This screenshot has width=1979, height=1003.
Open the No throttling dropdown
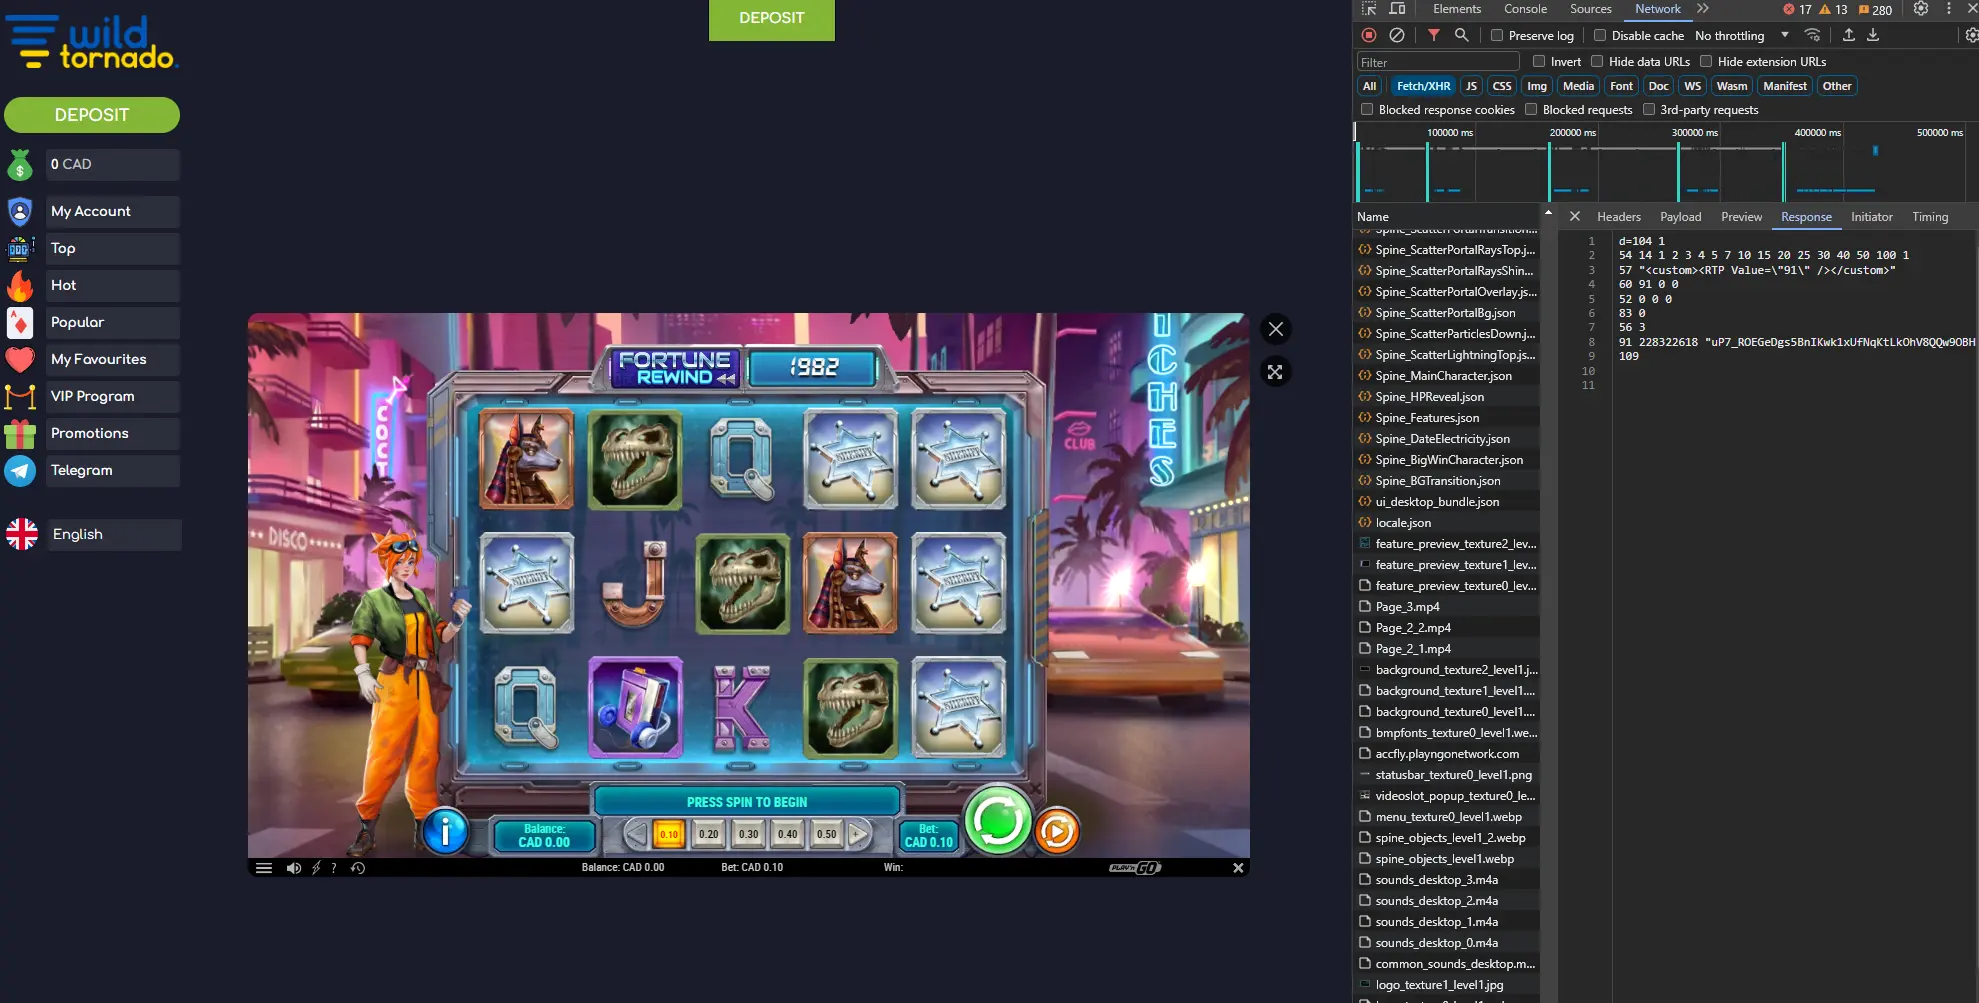(x=1742, y=35)
